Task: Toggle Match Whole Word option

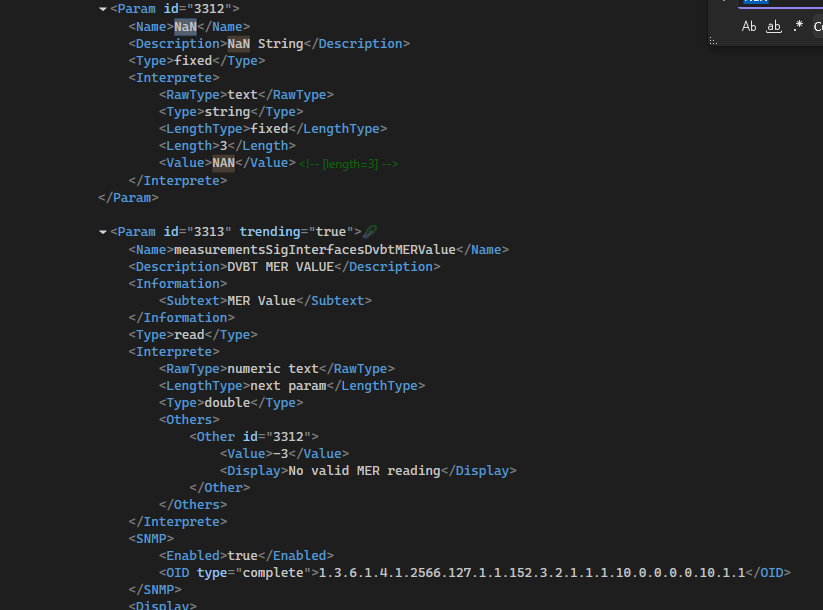Action: [x=773, y=27]
